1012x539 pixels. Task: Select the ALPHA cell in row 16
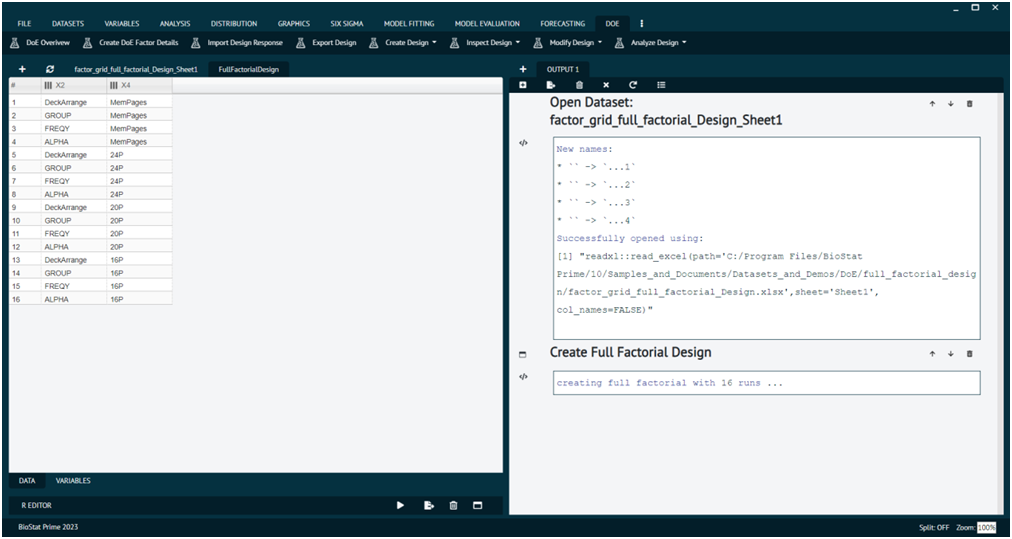74,299
